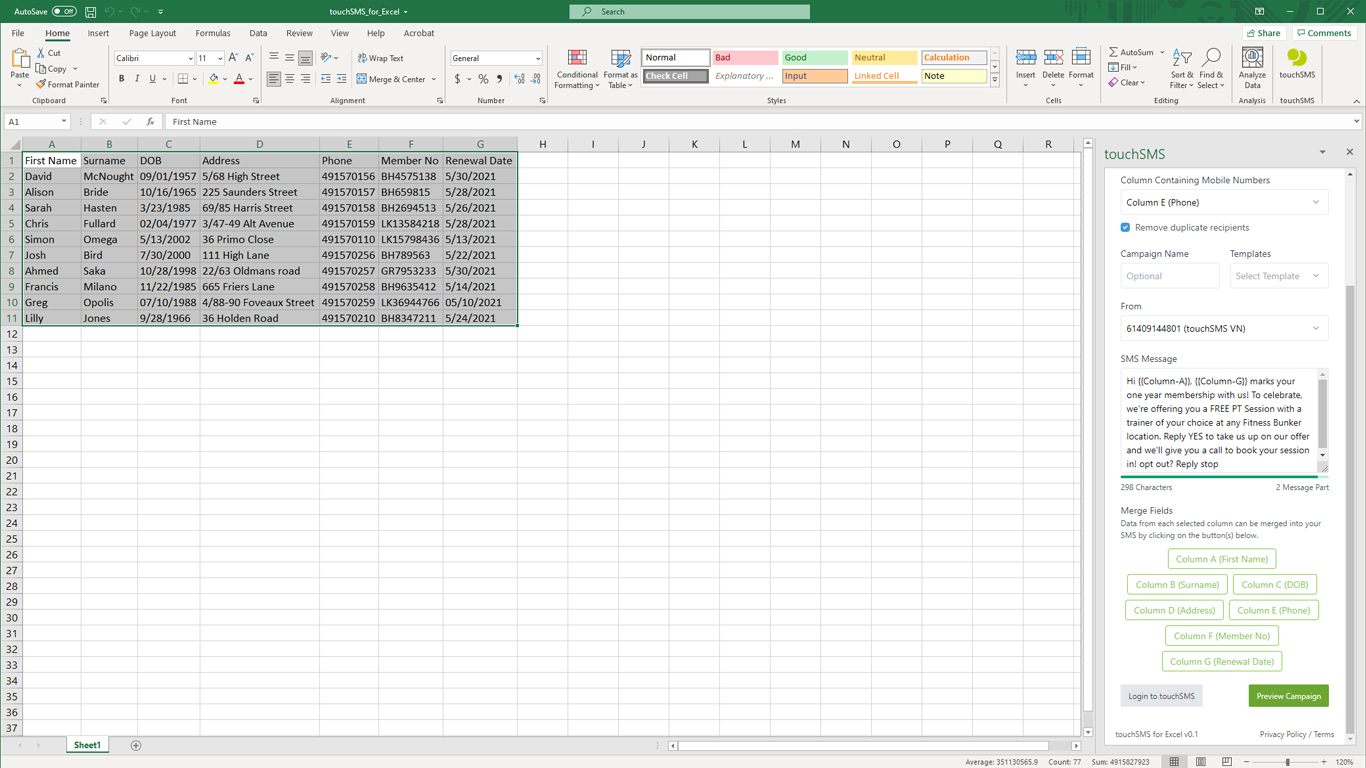Click the Underline button
The image size is (1366, 768).
click(152, 79)
